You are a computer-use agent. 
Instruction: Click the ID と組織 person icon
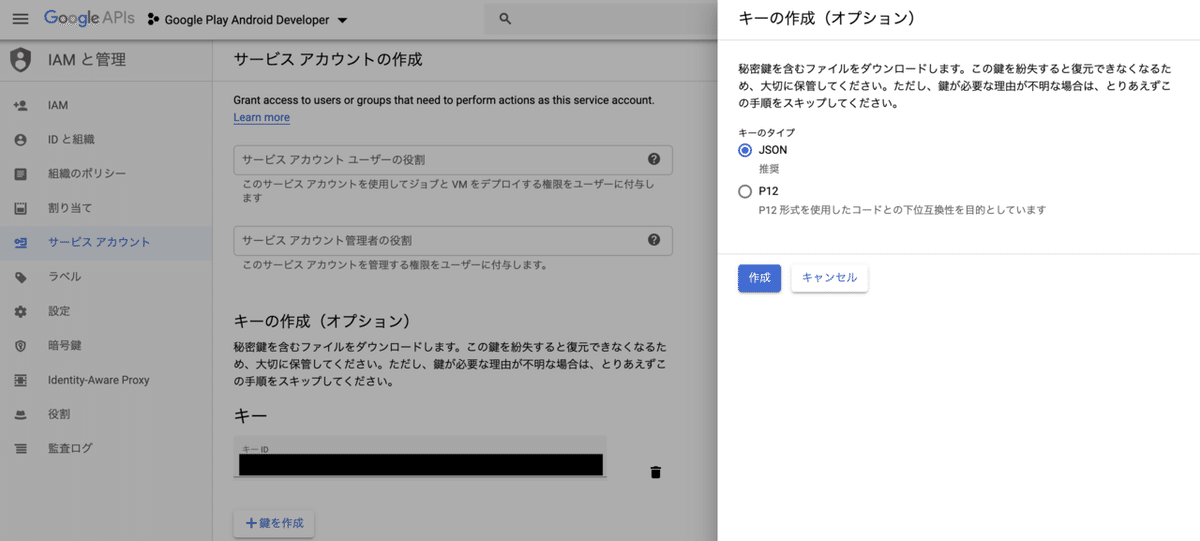[x=20, y=140]
